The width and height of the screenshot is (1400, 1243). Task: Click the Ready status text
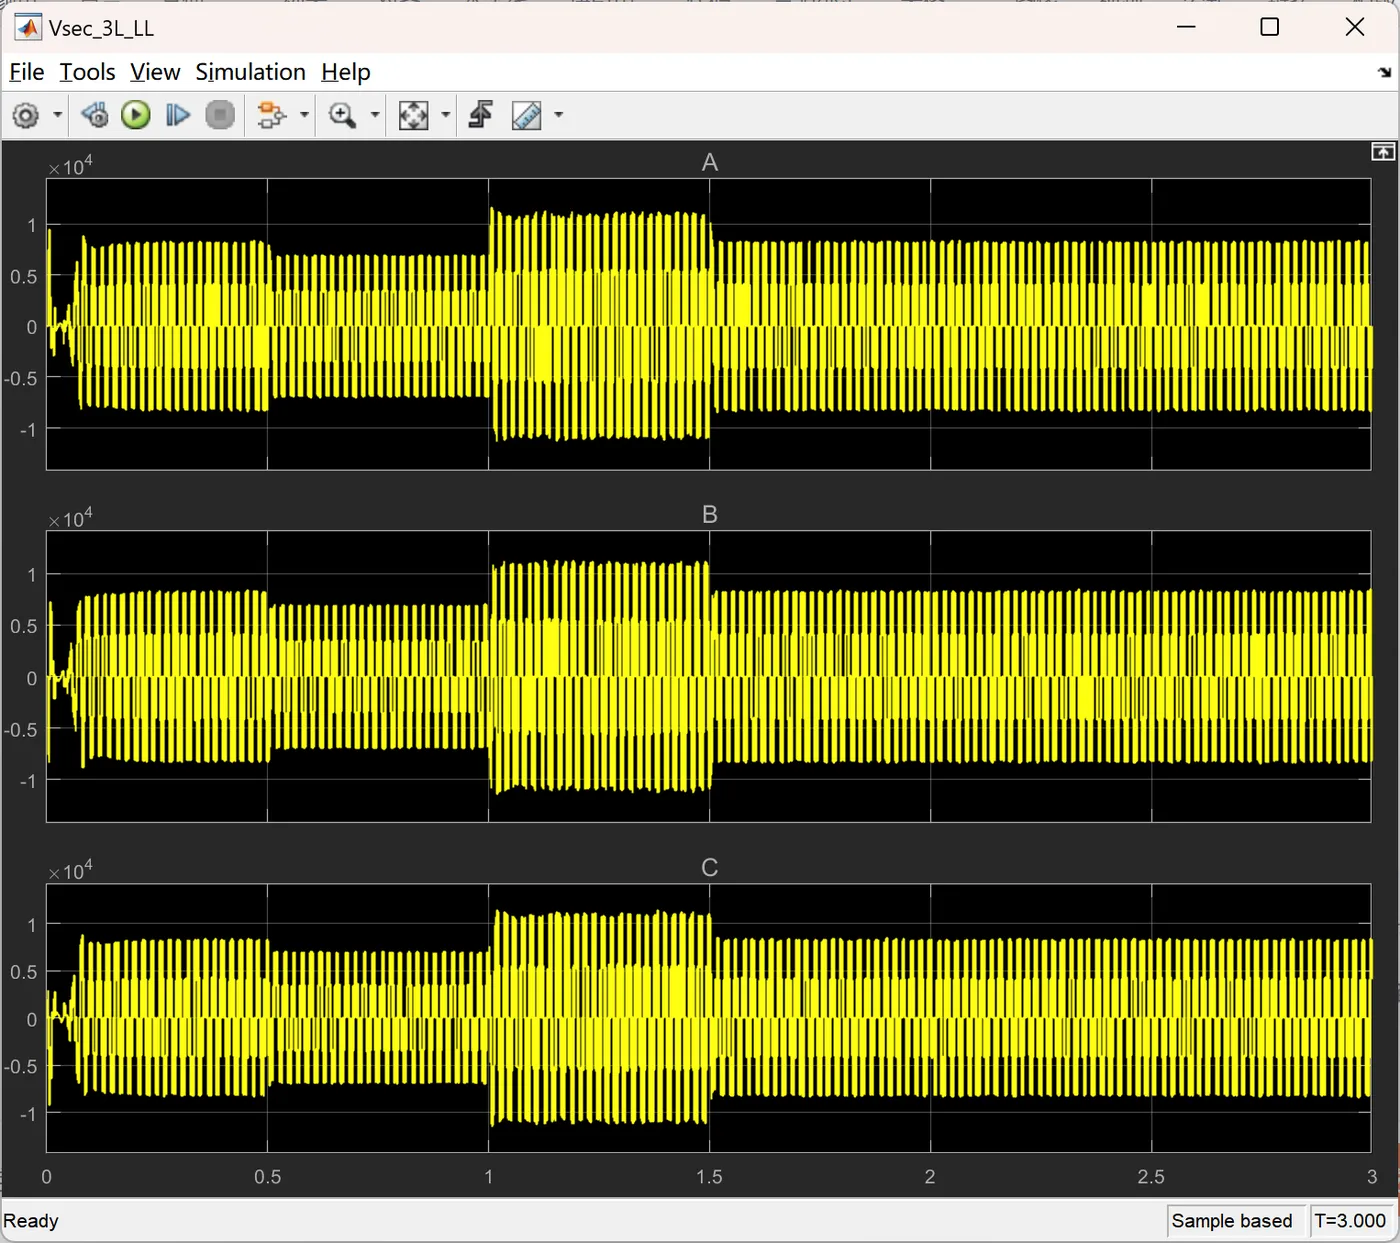[31, 1221]
